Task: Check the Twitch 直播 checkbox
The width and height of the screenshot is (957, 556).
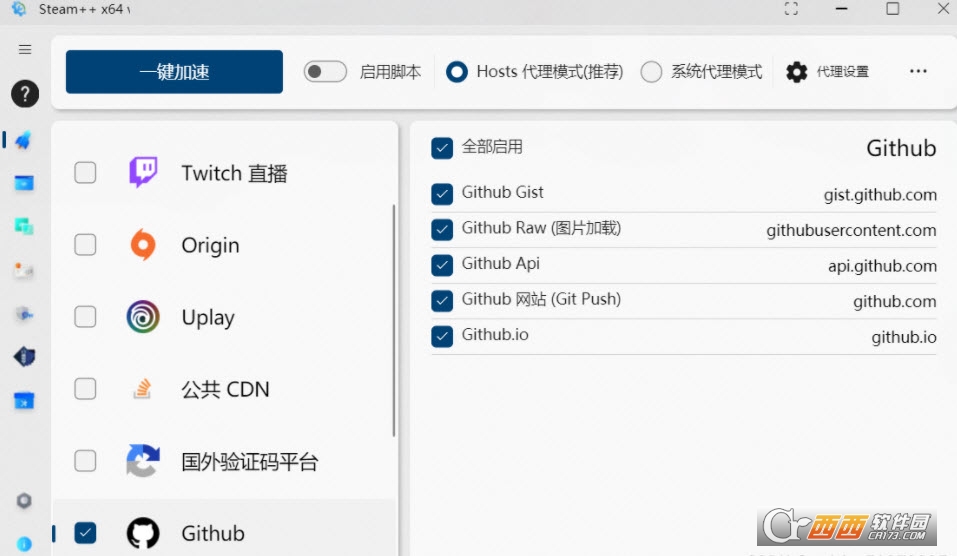Action: [85, 173]
